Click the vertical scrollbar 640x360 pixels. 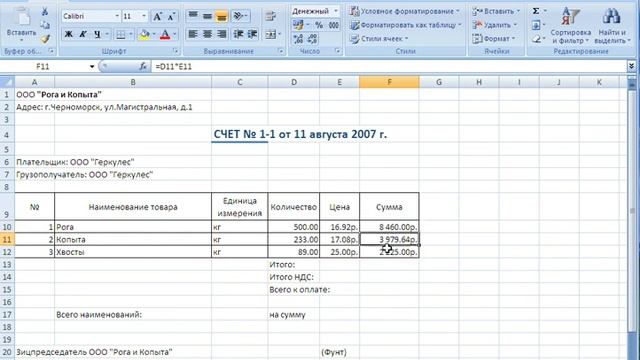click(632, 212)
